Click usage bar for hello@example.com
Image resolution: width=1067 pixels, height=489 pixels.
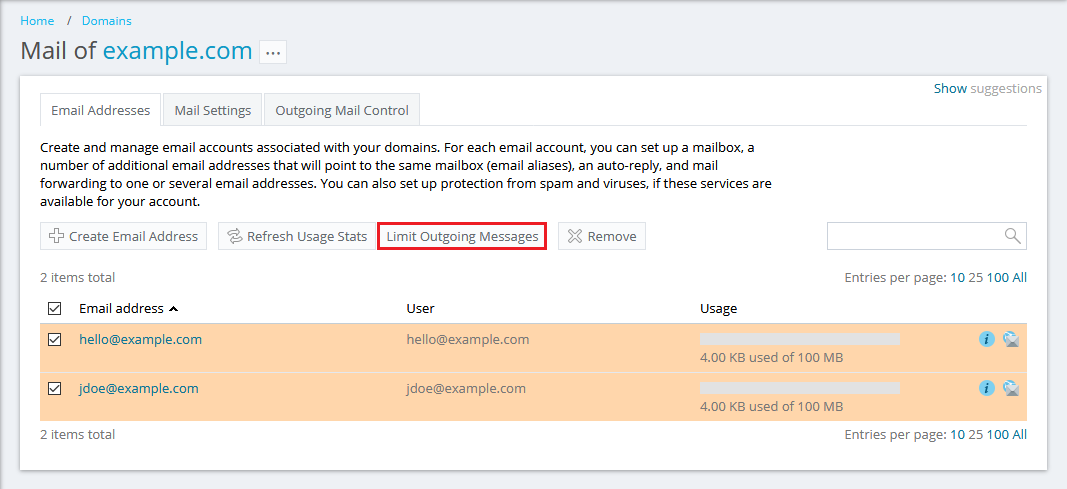click(799, 340)
